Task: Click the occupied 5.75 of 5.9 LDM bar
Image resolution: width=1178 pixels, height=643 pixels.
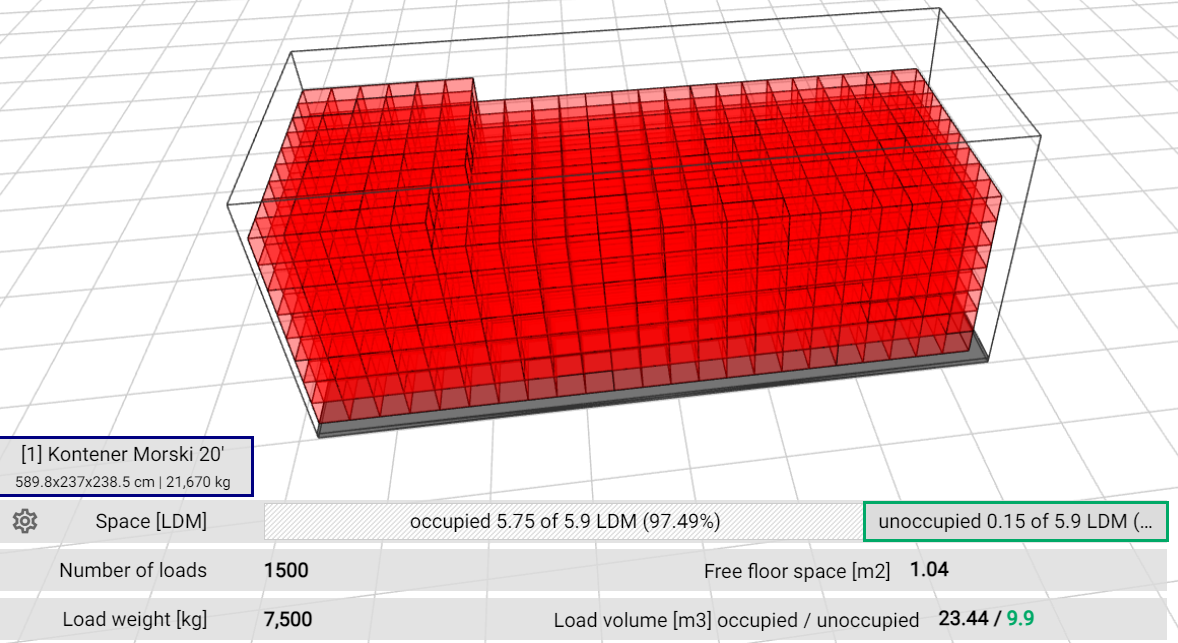Action: 564,521
